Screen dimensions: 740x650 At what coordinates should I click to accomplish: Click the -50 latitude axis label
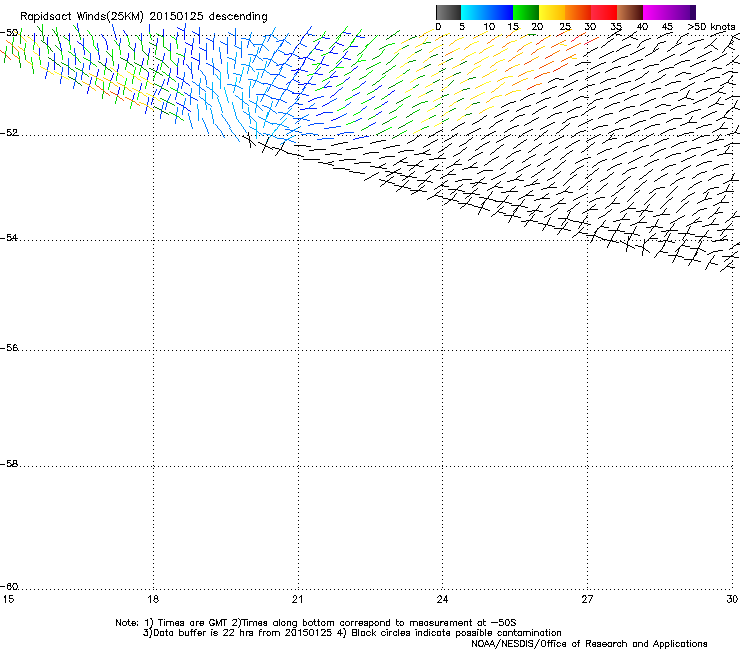(9, 33)
